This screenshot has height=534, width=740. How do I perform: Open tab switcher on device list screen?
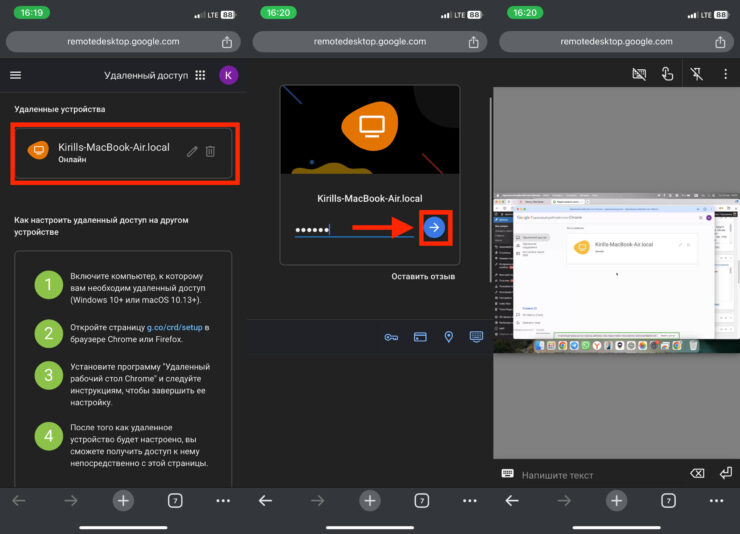(175, 501)
